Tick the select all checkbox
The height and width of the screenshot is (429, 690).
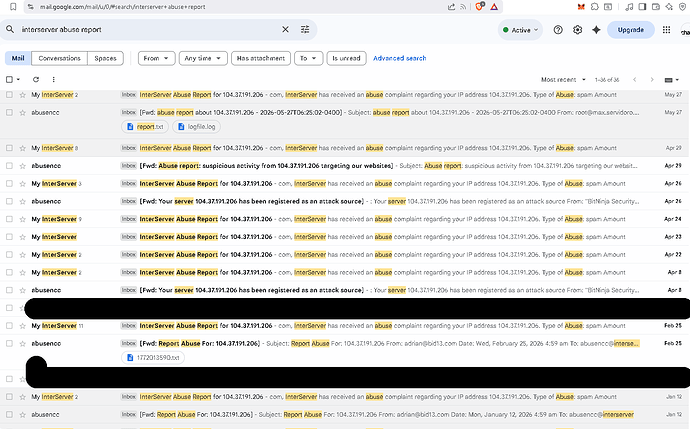click(9, 80)
